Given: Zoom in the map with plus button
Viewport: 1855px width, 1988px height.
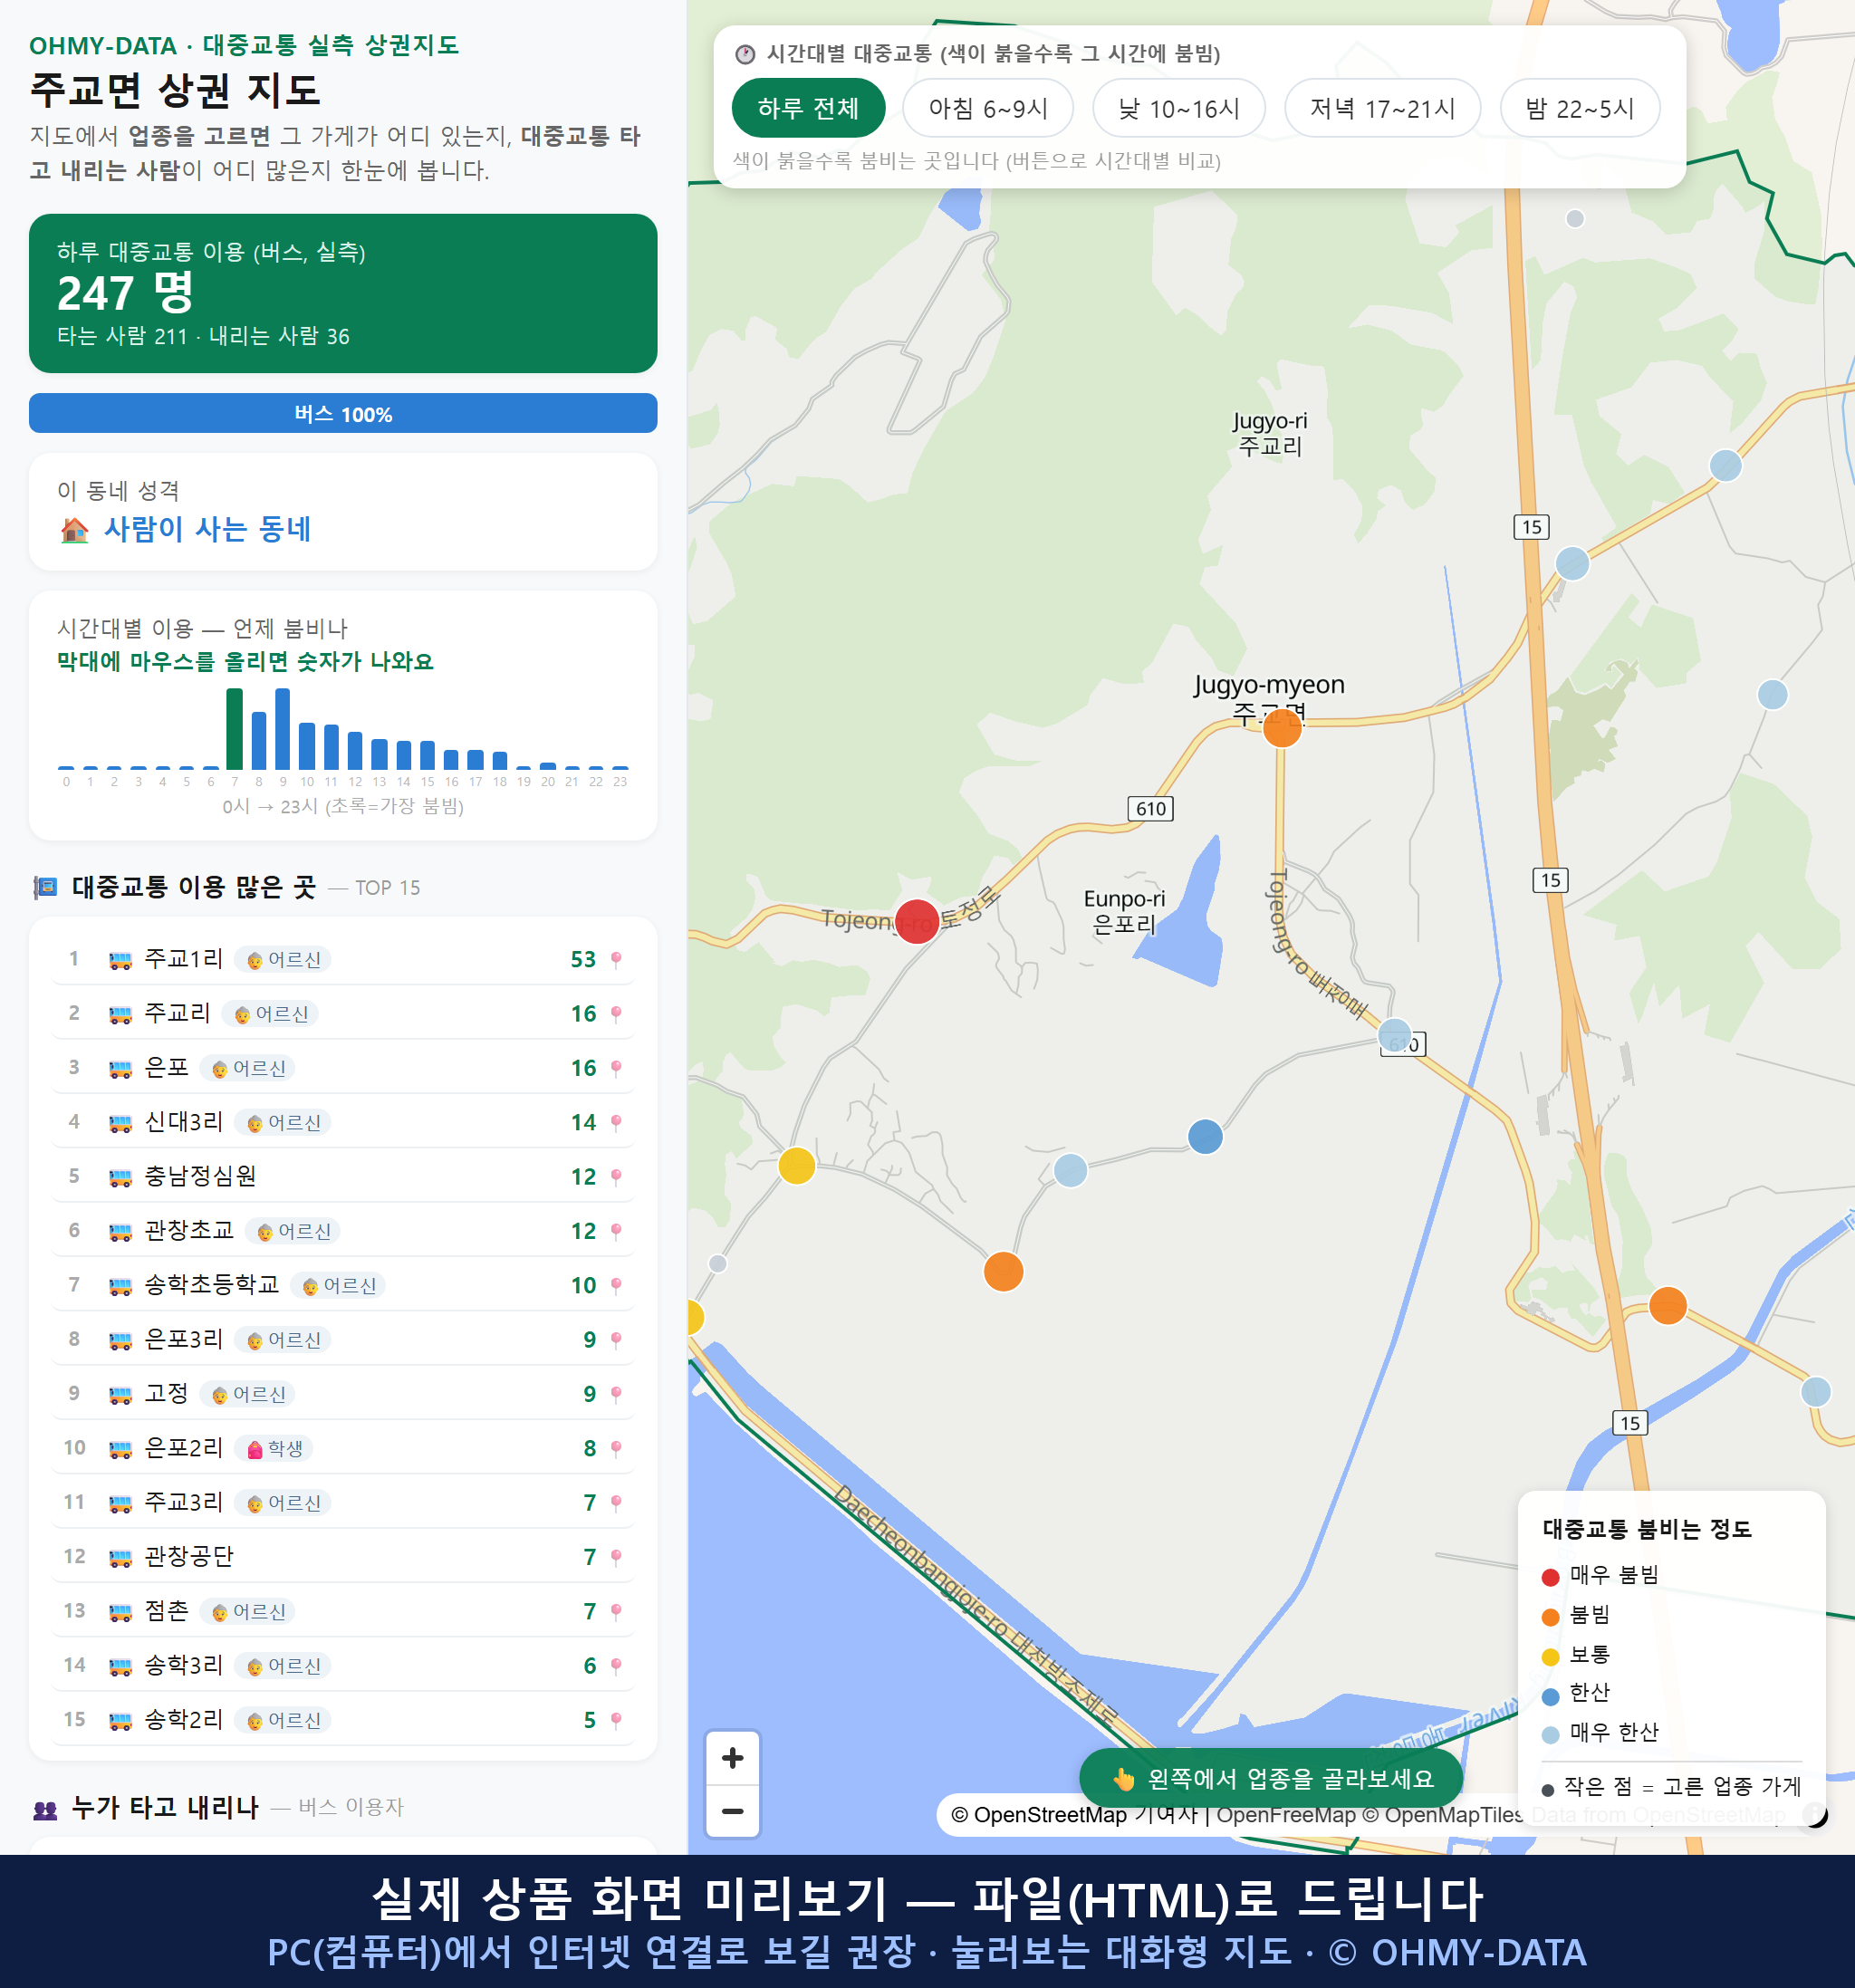Looking at the screenshot, I should point(732,1758).
